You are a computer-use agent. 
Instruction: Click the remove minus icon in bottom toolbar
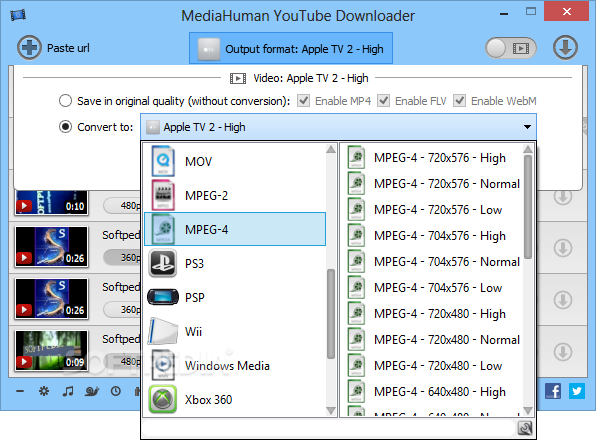click(20, 391)
